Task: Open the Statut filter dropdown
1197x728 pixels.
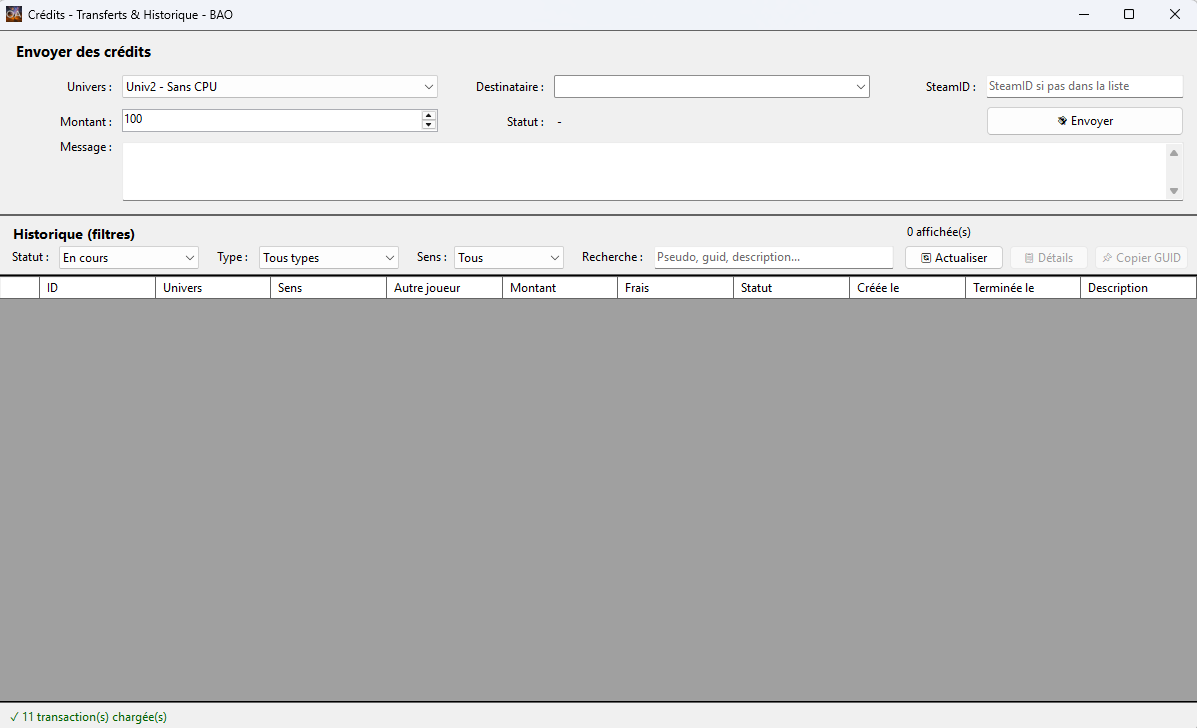Action: (x=128, y=258)
